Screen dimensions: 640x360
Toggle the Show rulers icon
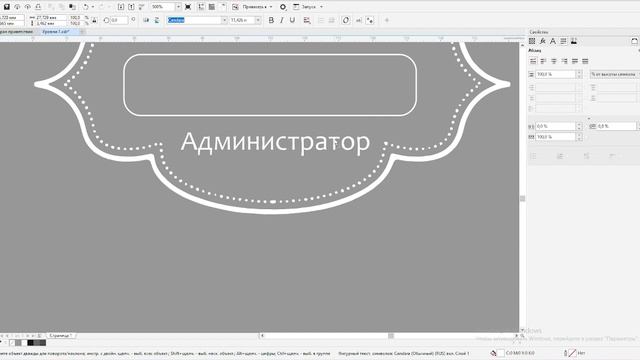tap(201, 7)
